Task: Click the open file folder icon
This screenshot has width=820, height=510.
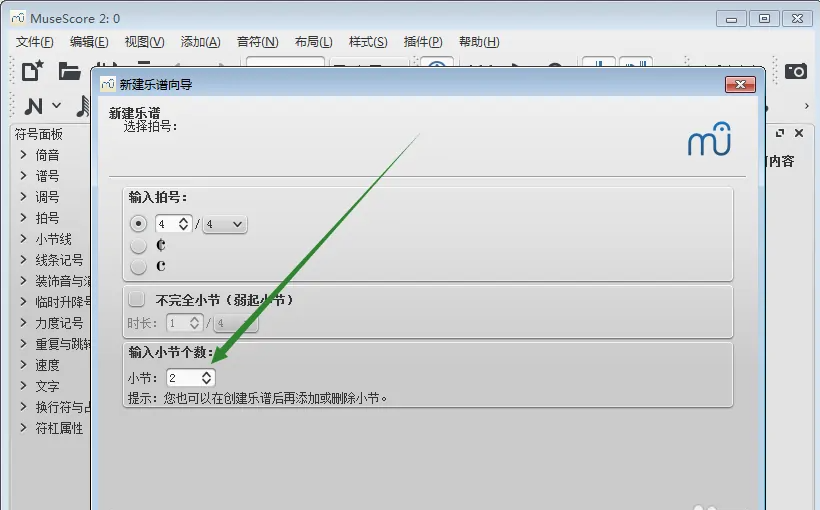Action: coord(69,71)
